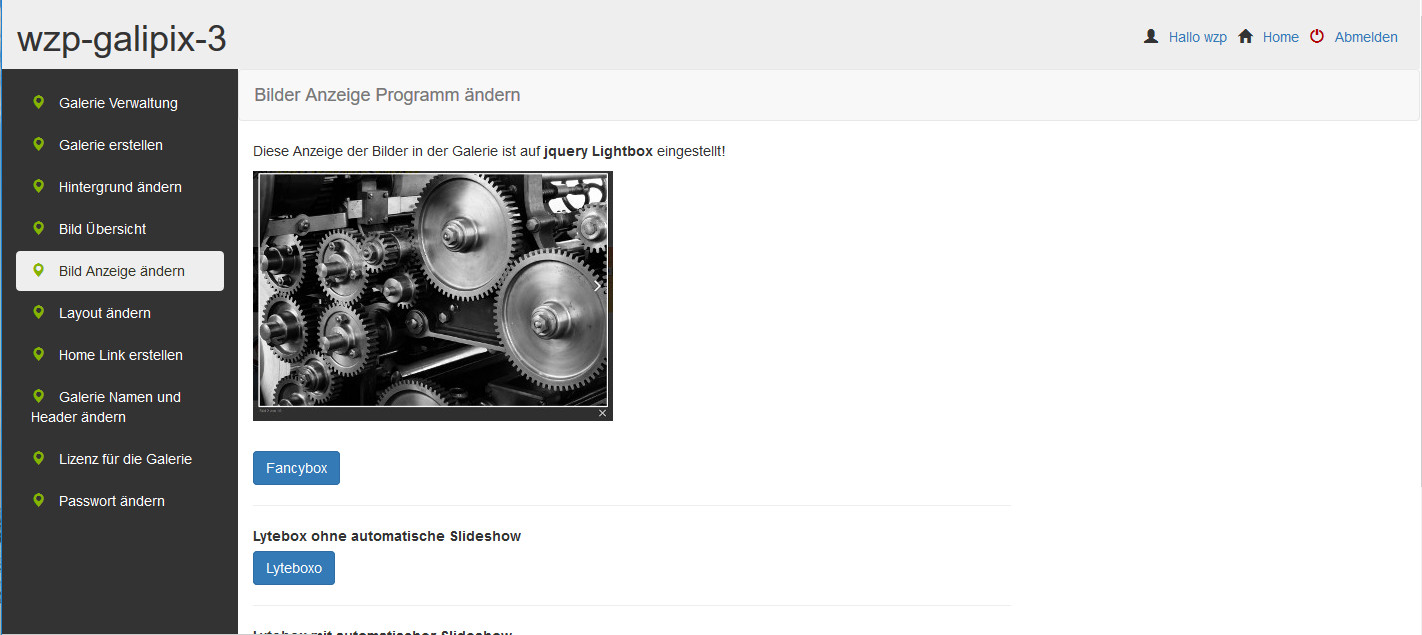Click the Lyteboxo button
1422x635 pixels.
pos(294,568)
